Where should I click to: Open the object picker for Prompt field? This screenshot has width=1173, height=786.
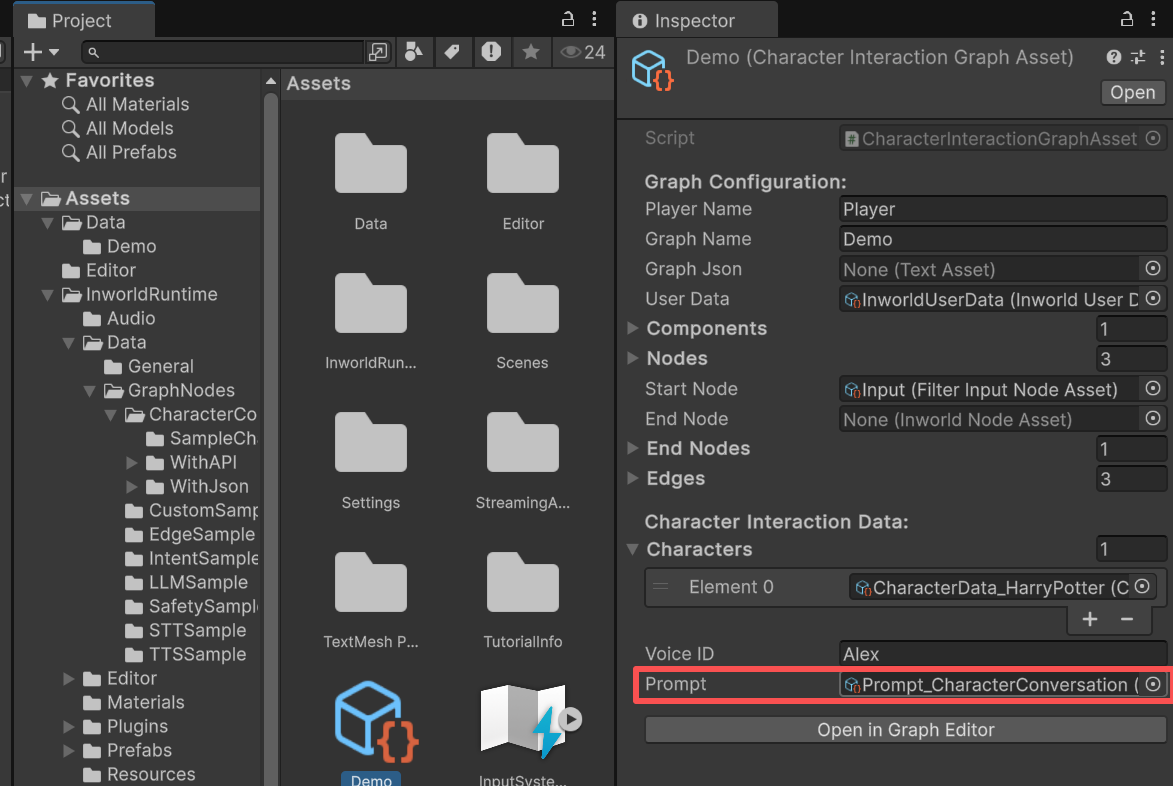(x=1153, y=684)
